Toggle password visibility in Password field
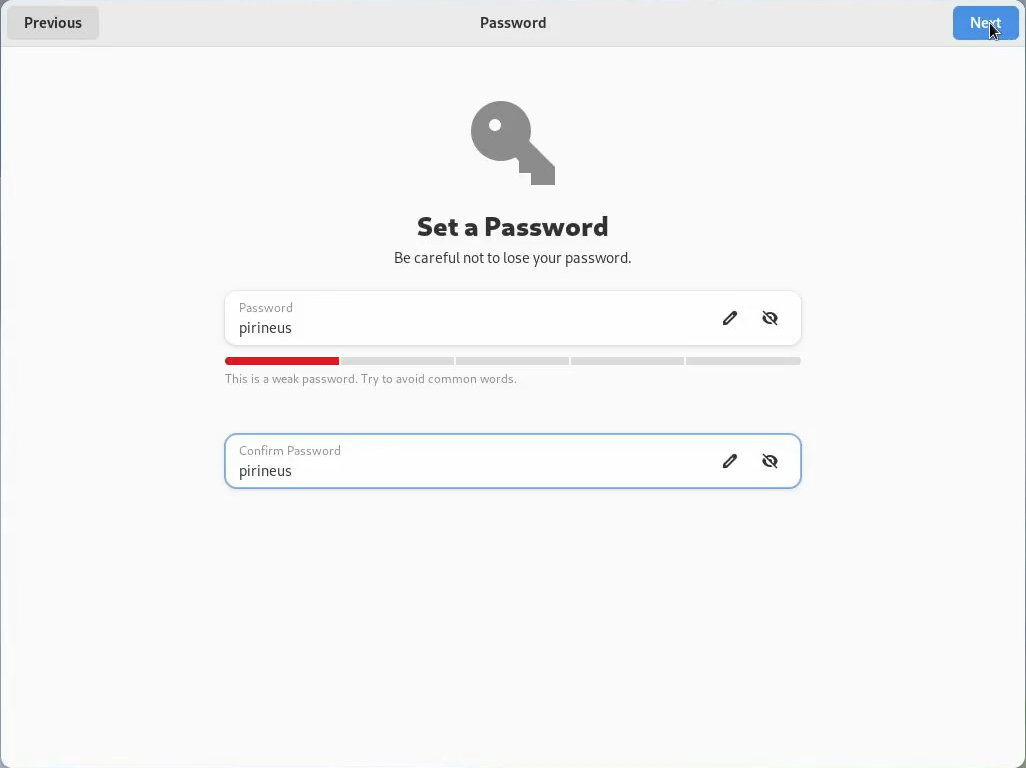 pos(770,318)
